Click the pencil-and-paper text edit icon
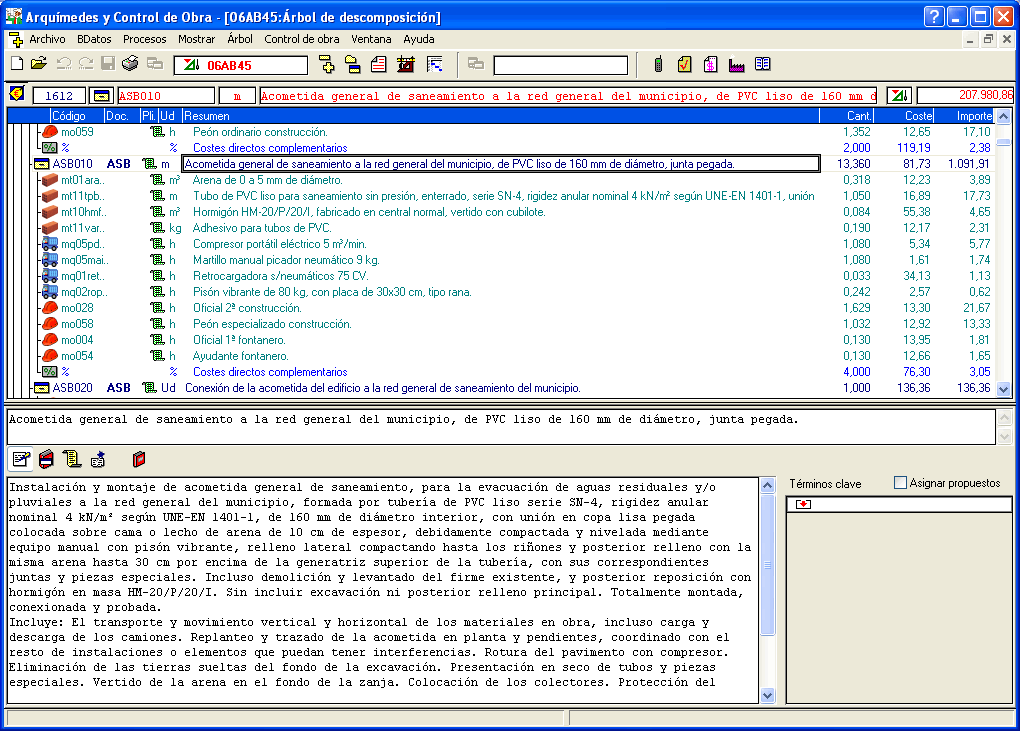The width and height of the screenshot is (1020, 731). (21, 460)
